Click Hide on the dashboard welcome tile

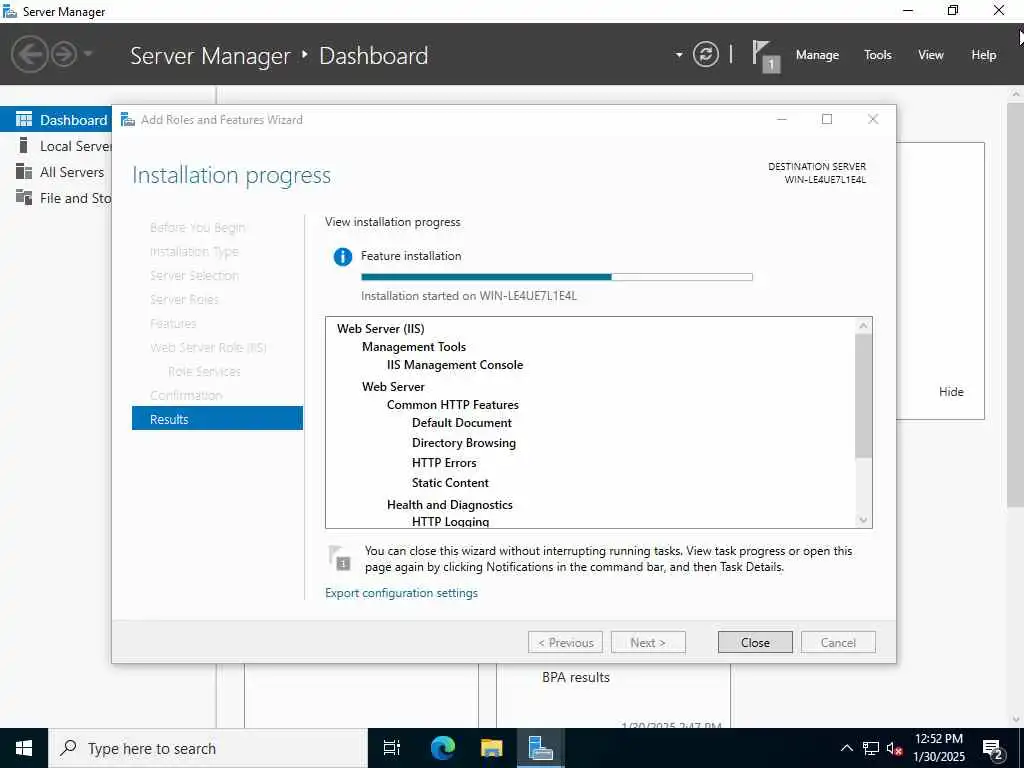951,392
